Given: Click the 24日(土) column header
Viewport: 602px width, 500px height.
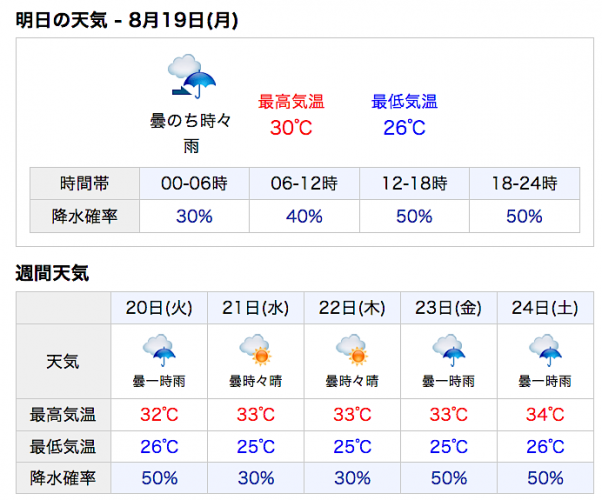Looking at the screenshot, I should click(545, 308).
